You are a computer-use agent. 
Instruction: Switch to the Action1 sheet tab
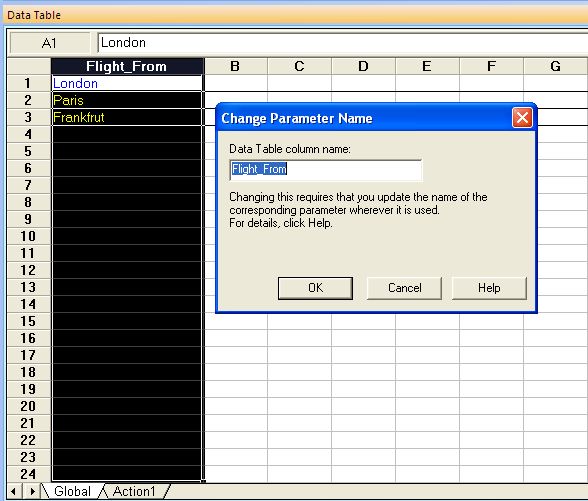[x=134, y=491]
